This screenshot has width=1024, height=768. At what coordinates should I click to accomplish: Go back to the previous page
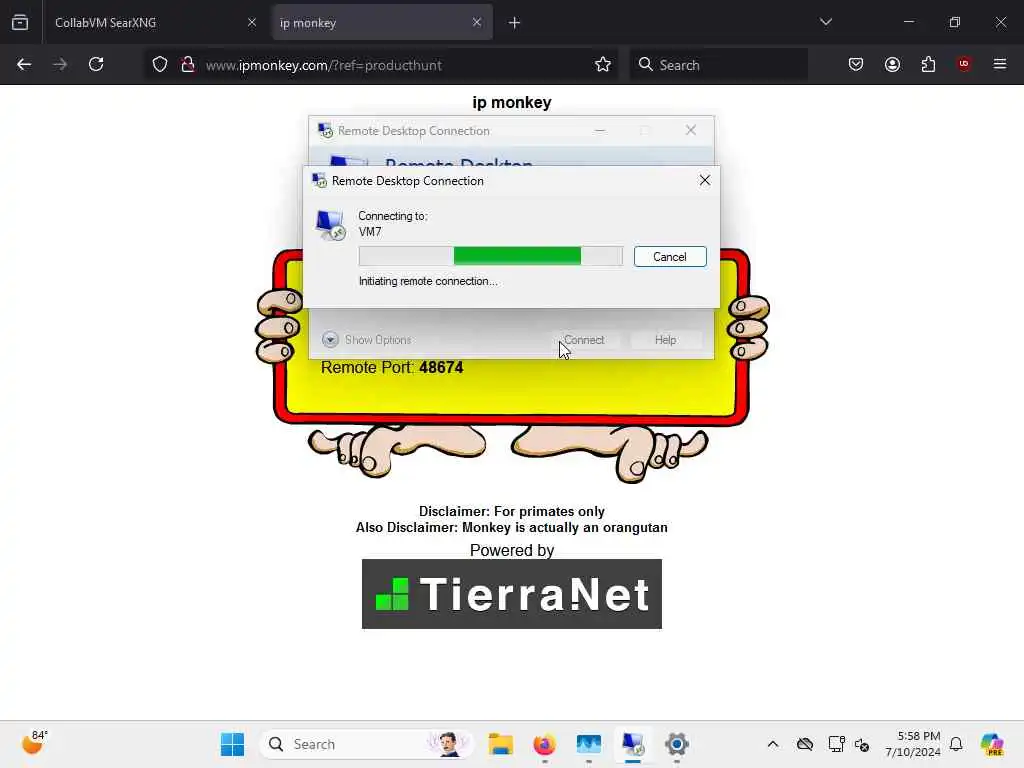point(24,64)
